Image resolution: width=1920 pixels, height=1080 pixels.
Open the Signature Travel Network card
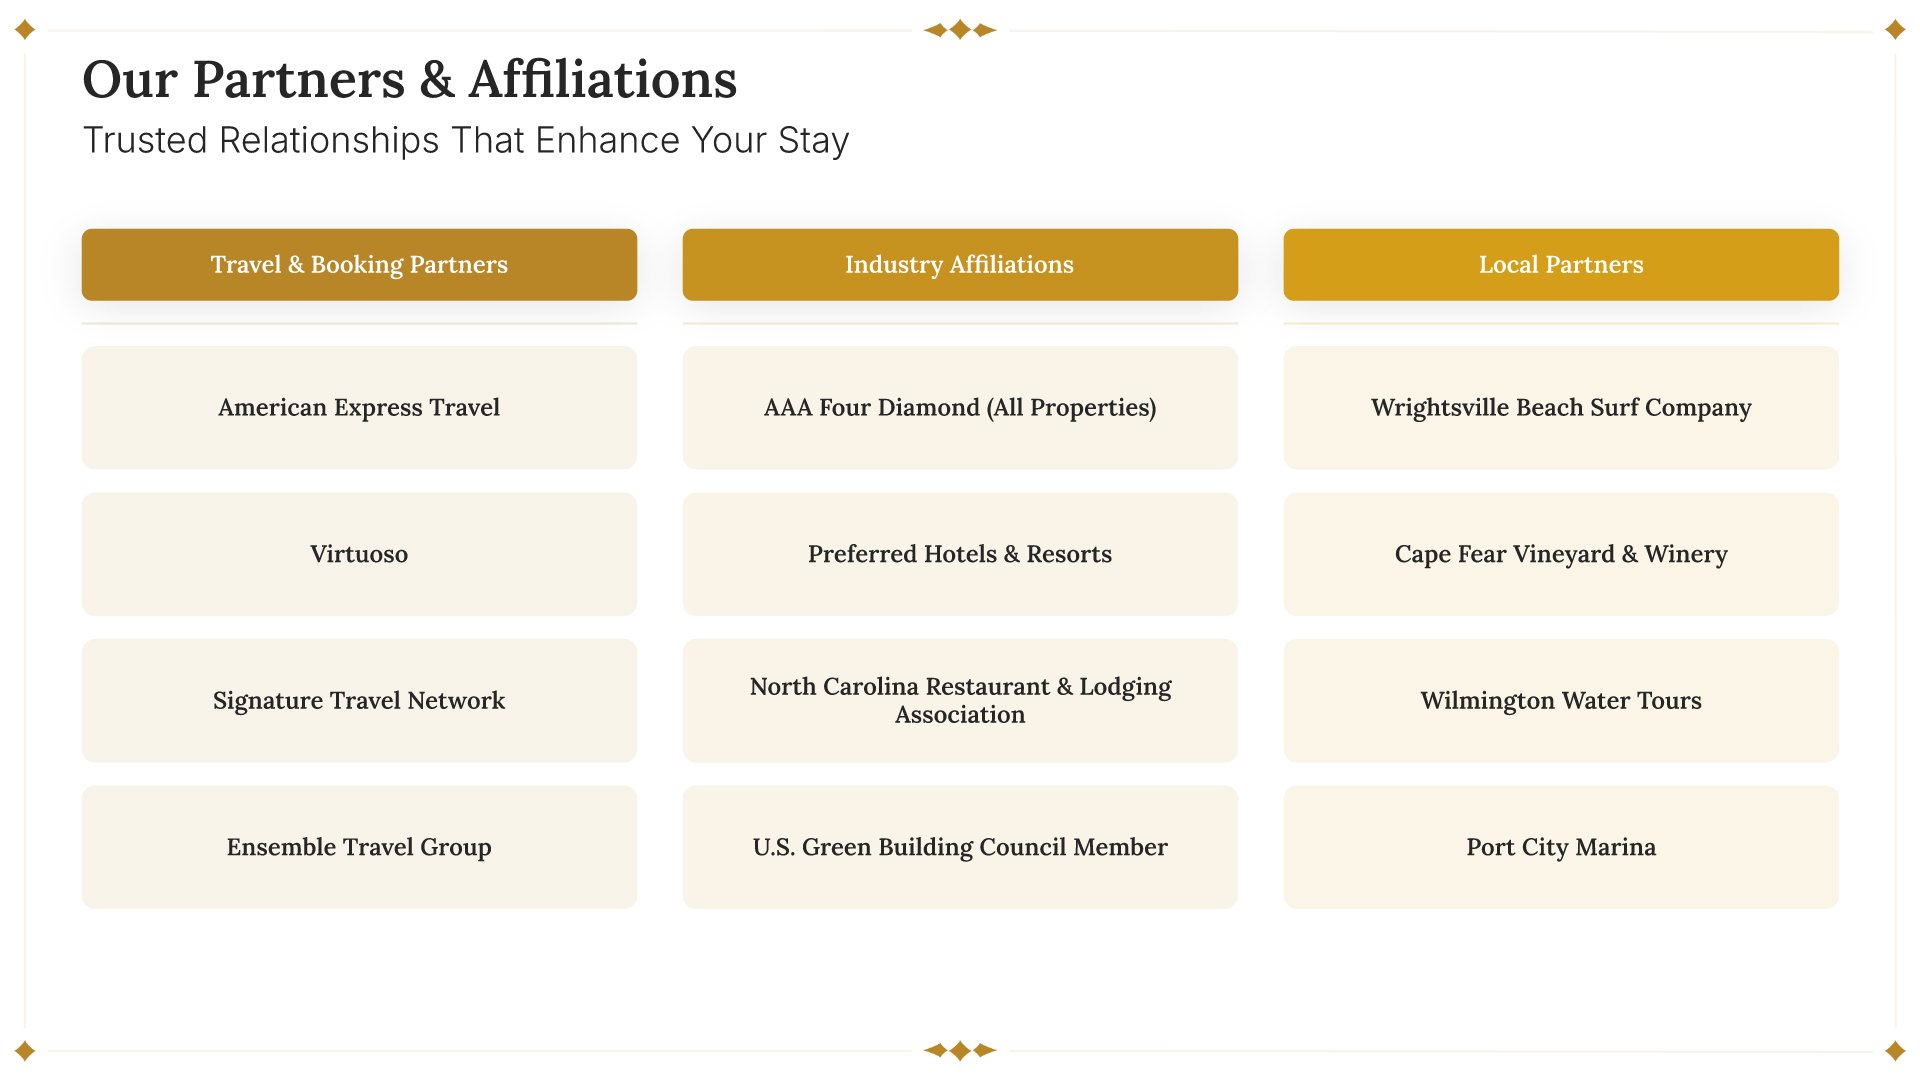coord(359,701)
